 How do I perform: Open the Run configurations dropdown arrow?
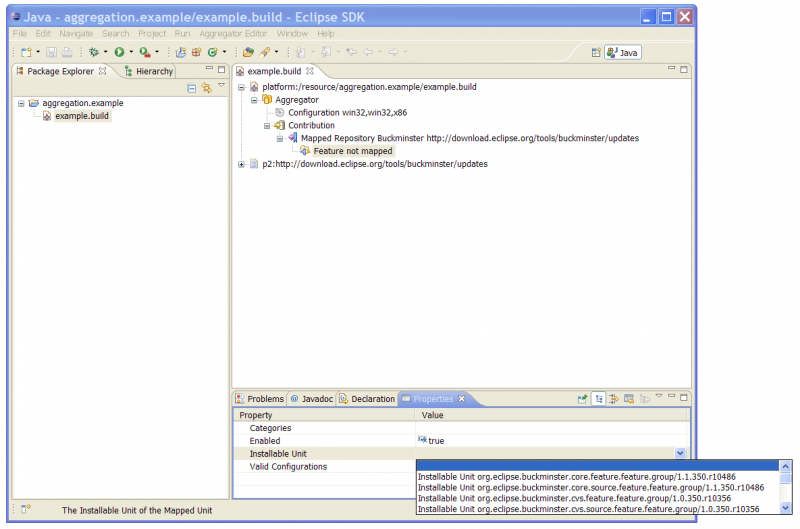tap(131, 52)
